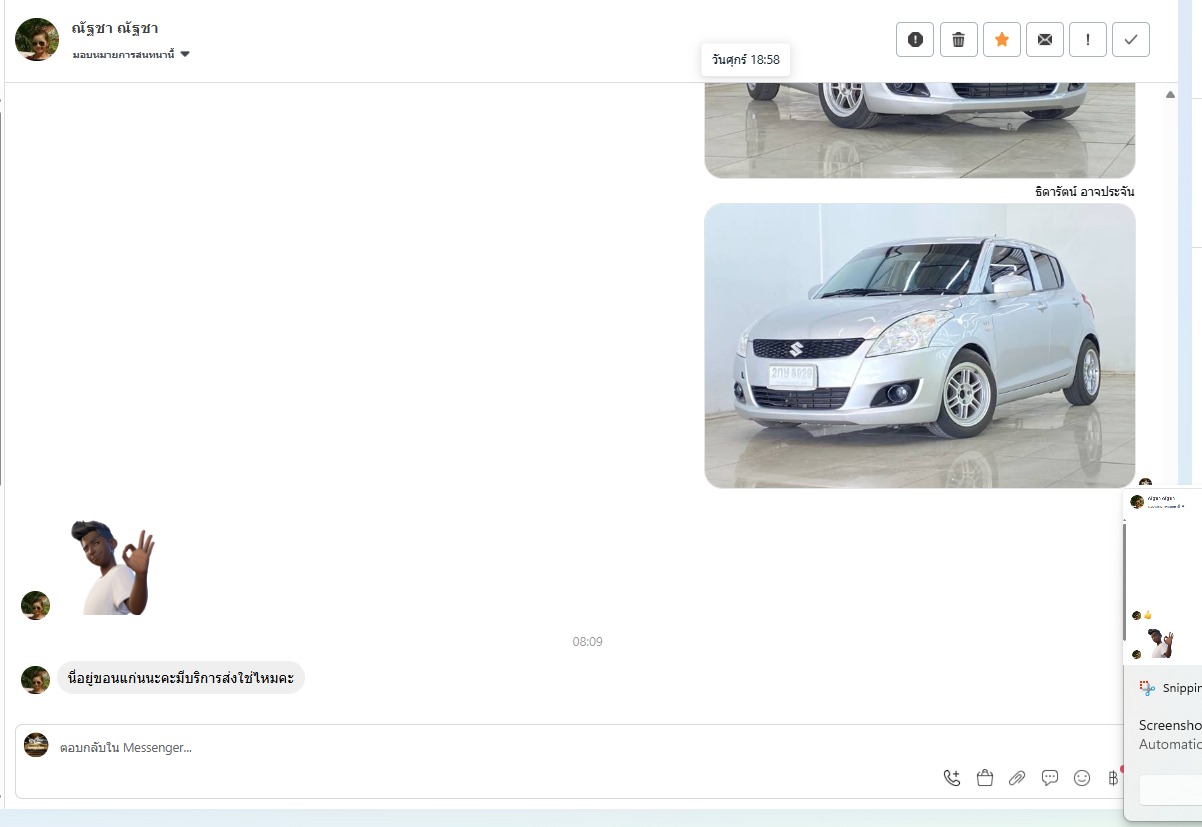Start call with phone-plus icon

pos(952,777)
